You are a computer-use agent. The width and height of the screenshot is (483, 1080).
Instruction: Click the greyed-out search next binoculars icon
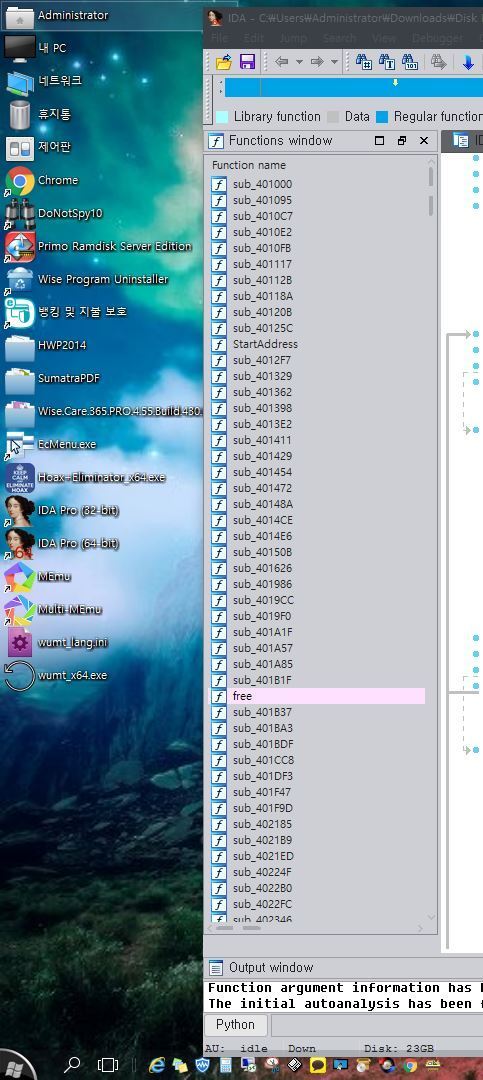[x=438, y=62]
